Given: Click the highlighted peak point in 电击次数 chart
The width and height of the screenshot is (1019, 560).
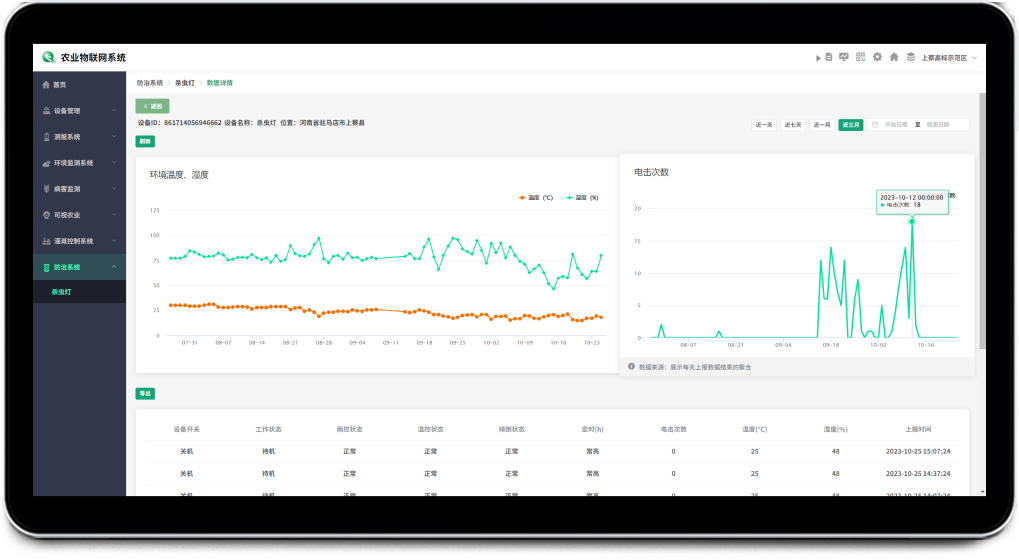Looking at the screenshot, I should 912,222.
